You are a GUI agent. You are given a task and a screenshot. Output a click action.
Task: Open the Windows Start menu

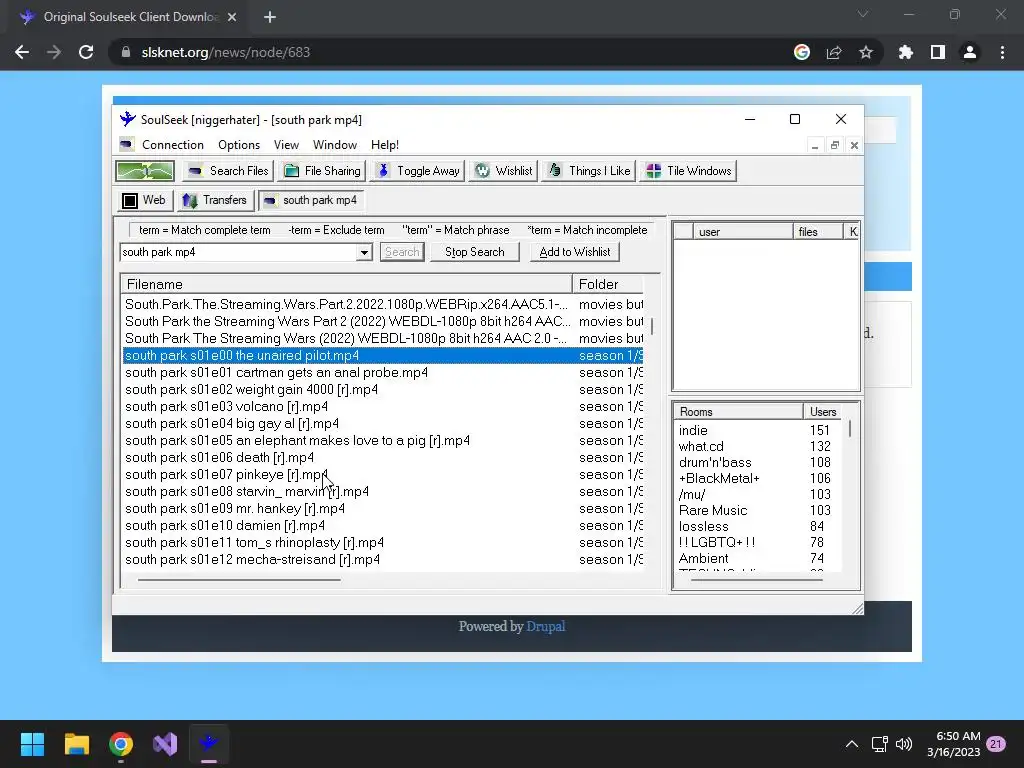(x=32, y=744)
